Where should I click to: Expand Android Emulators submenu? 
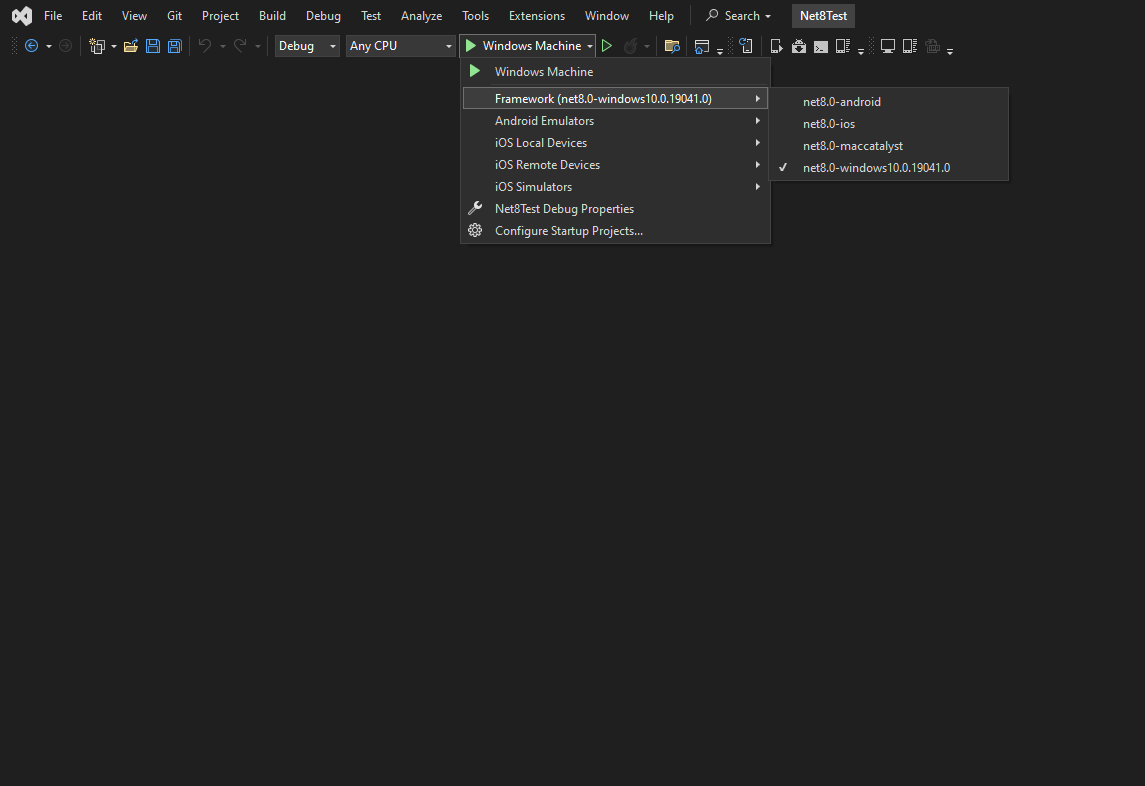point(616,121)
